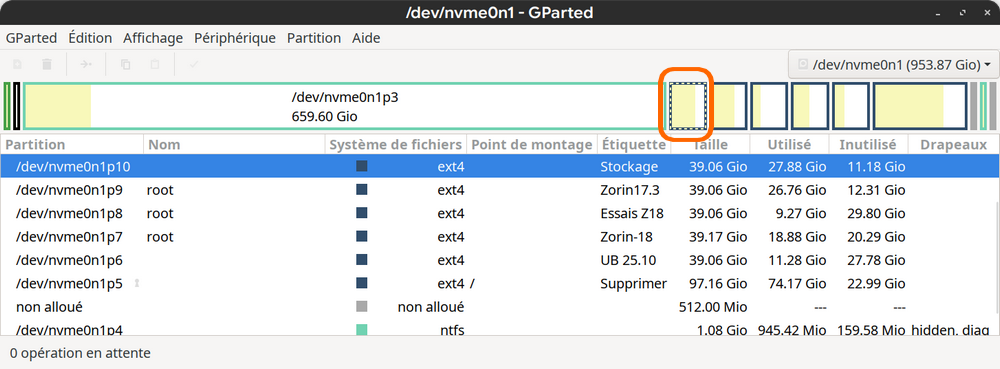Viewport: 1000px width, 369px height.
Task: Sort by the Système de fichiers header
Action: [x=395, y=145]
